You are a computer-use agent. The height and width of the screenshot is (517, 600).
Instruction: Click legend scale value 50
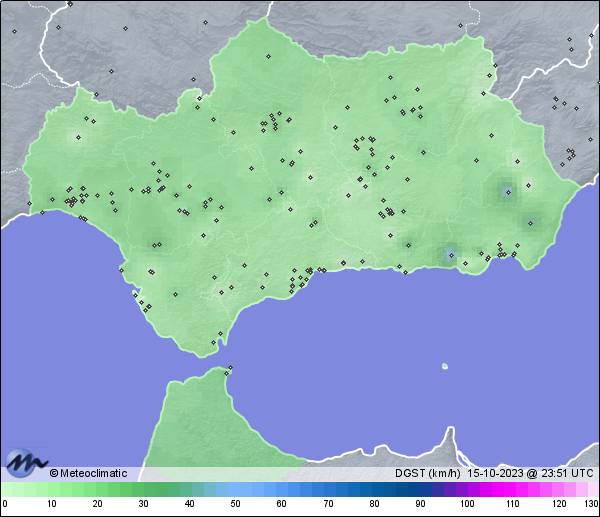tap(236, 503)
